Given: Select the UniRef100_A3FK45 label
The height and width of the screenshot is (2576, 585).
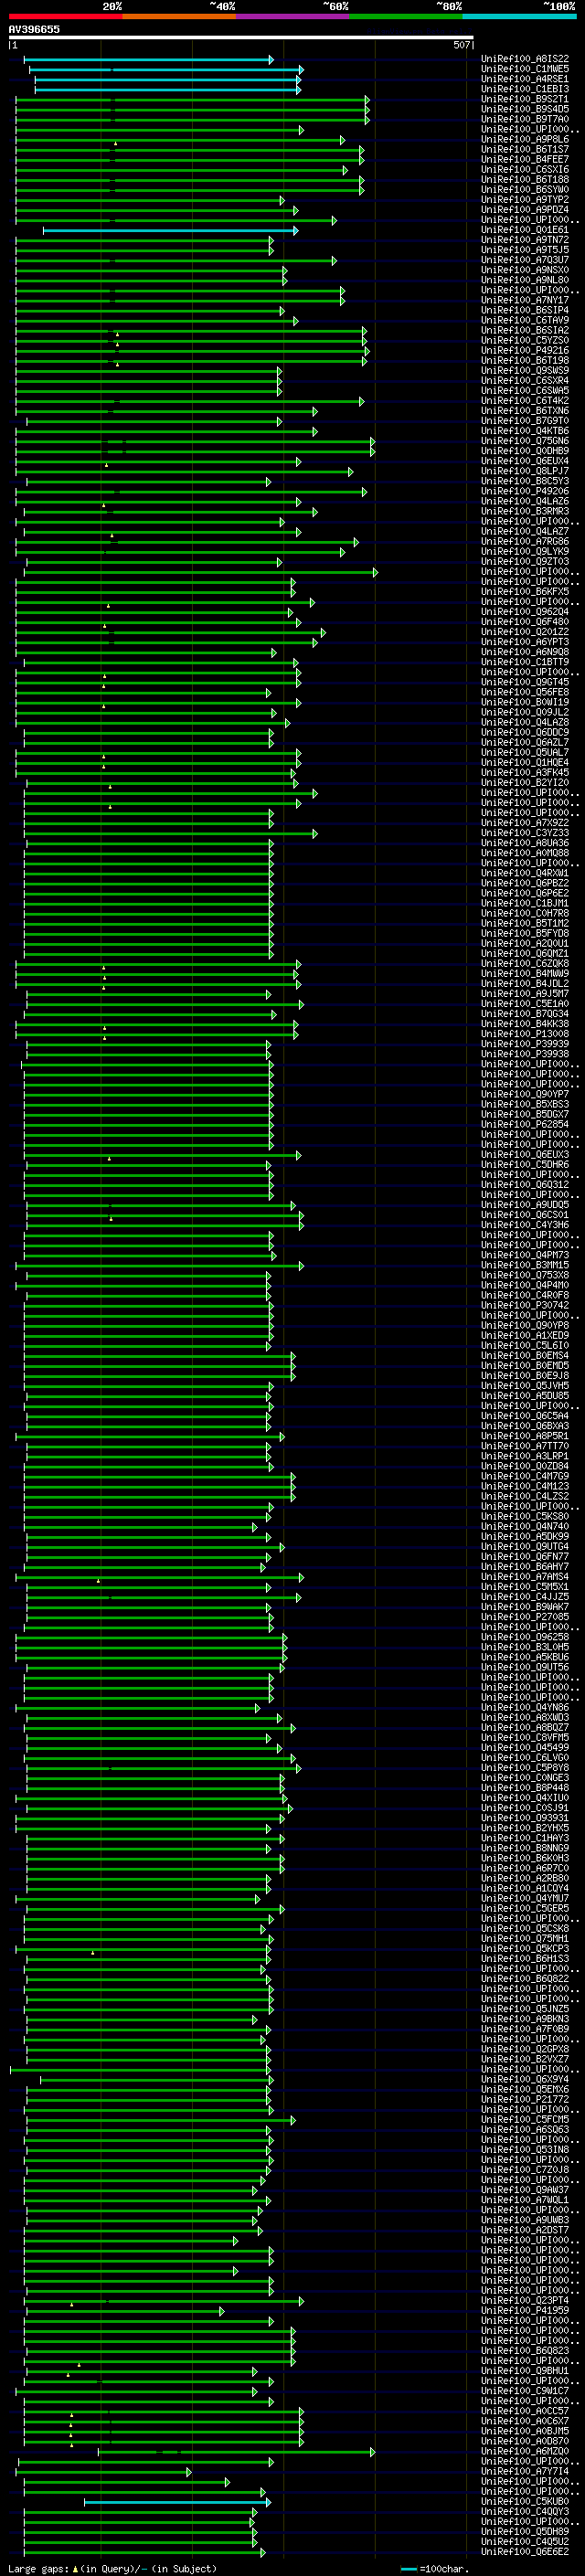Looking at the screenshot, I should click(525, 773).
